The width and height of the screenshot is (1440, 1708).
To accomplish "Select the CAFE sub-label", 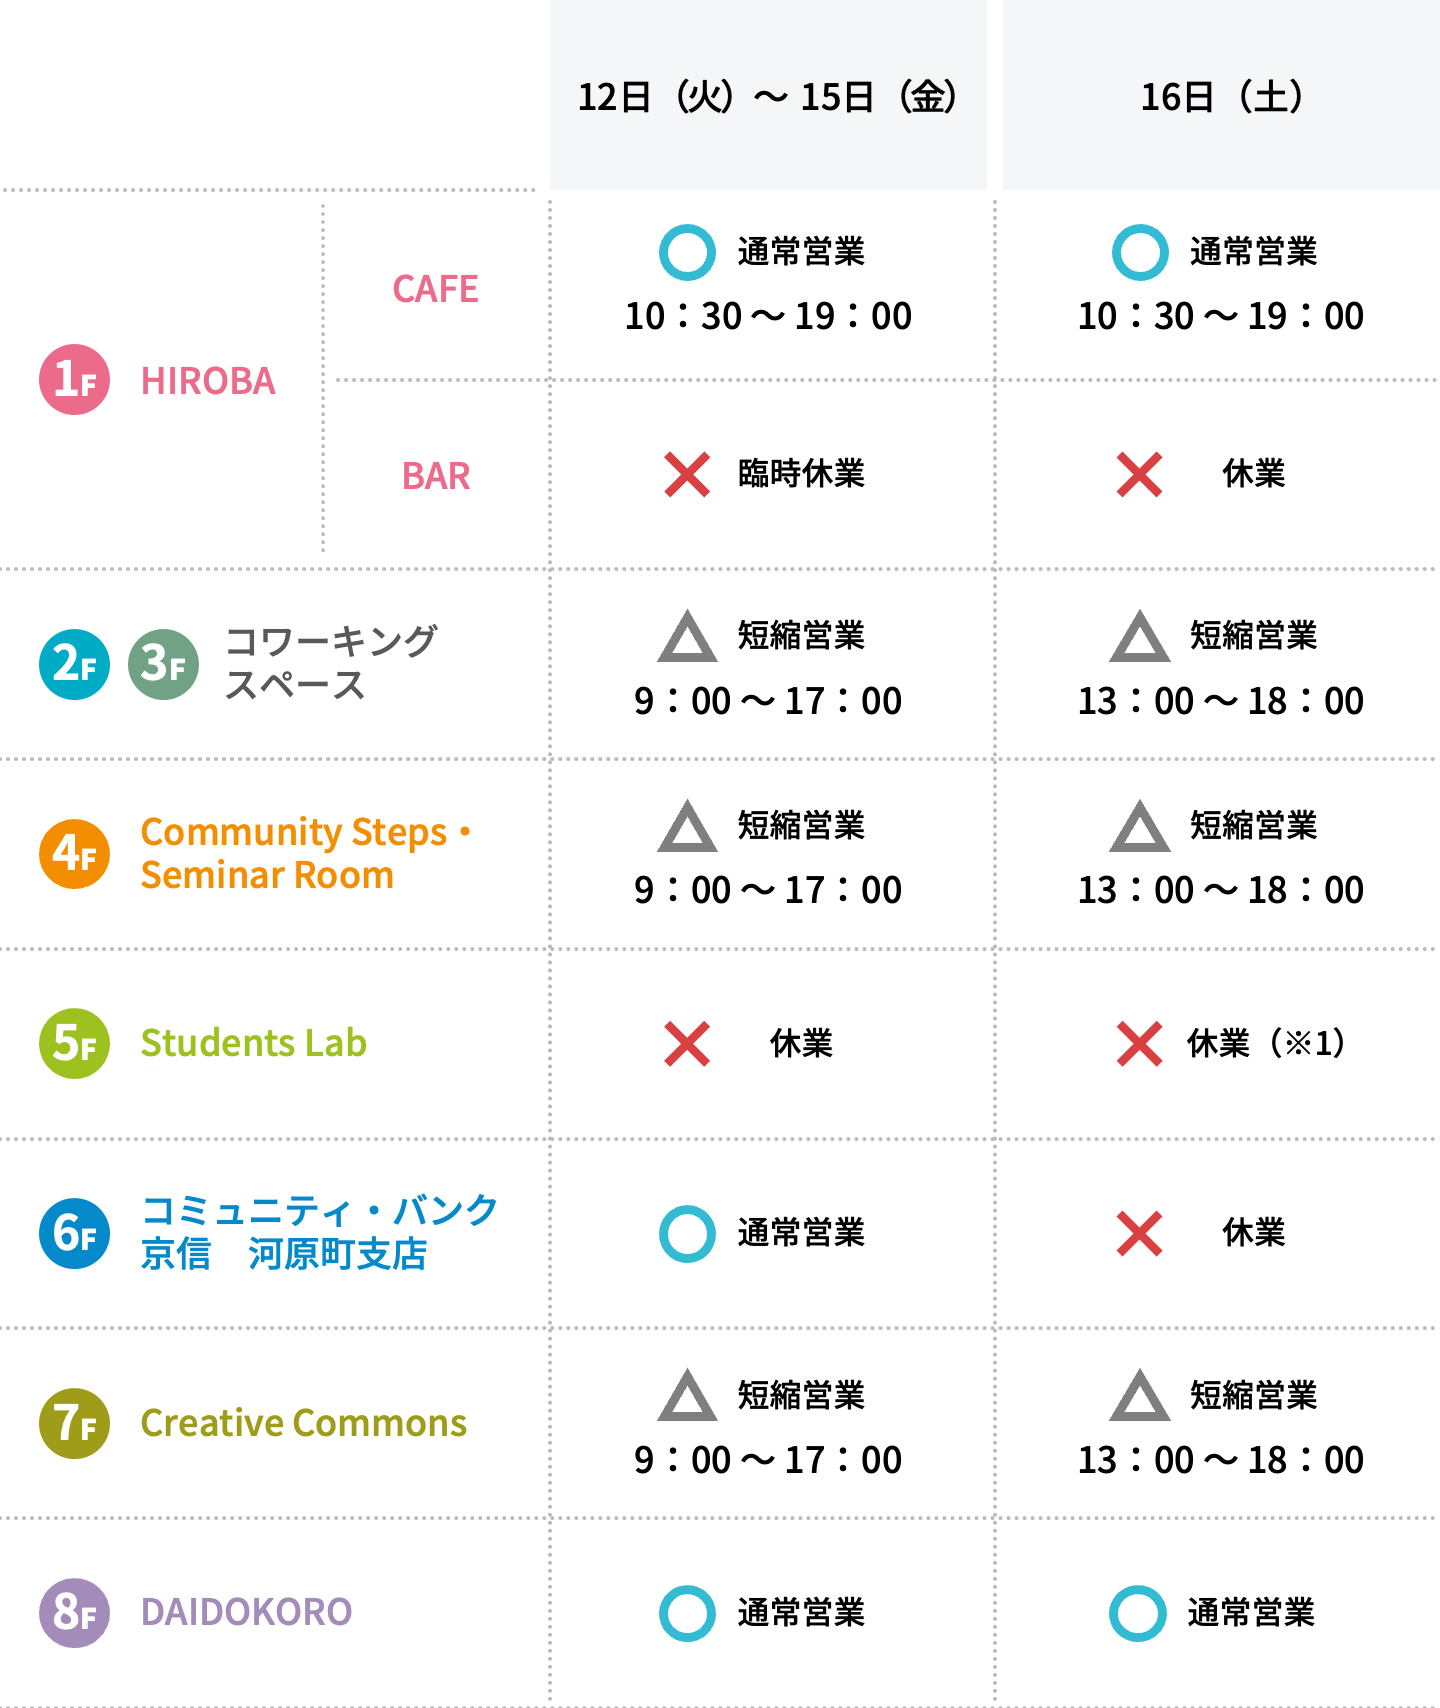I will coord(435,289).
